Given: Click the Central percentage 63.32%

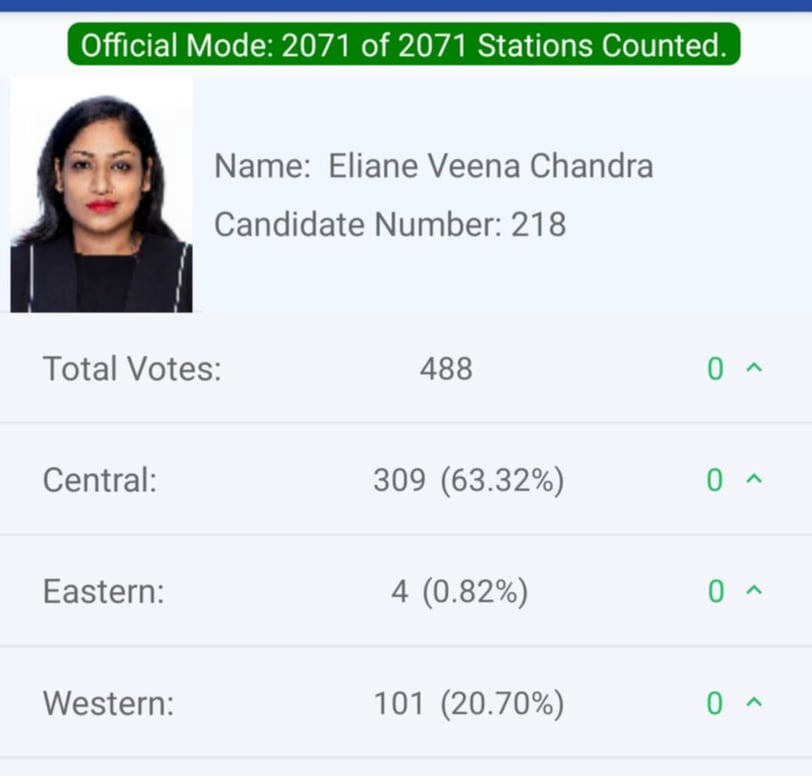Looking at the screenshot, I should tap(502, 480).
